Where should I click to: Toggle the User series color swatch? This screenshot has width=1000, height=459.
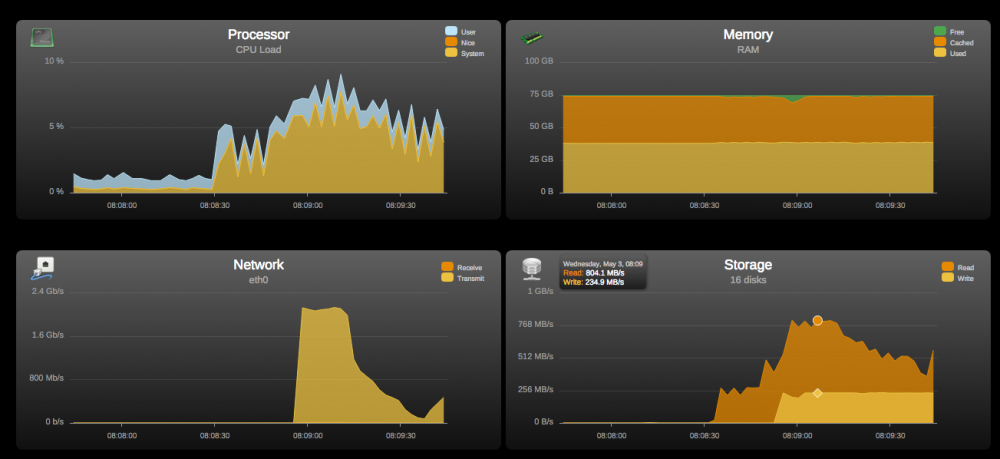(451, 31)
